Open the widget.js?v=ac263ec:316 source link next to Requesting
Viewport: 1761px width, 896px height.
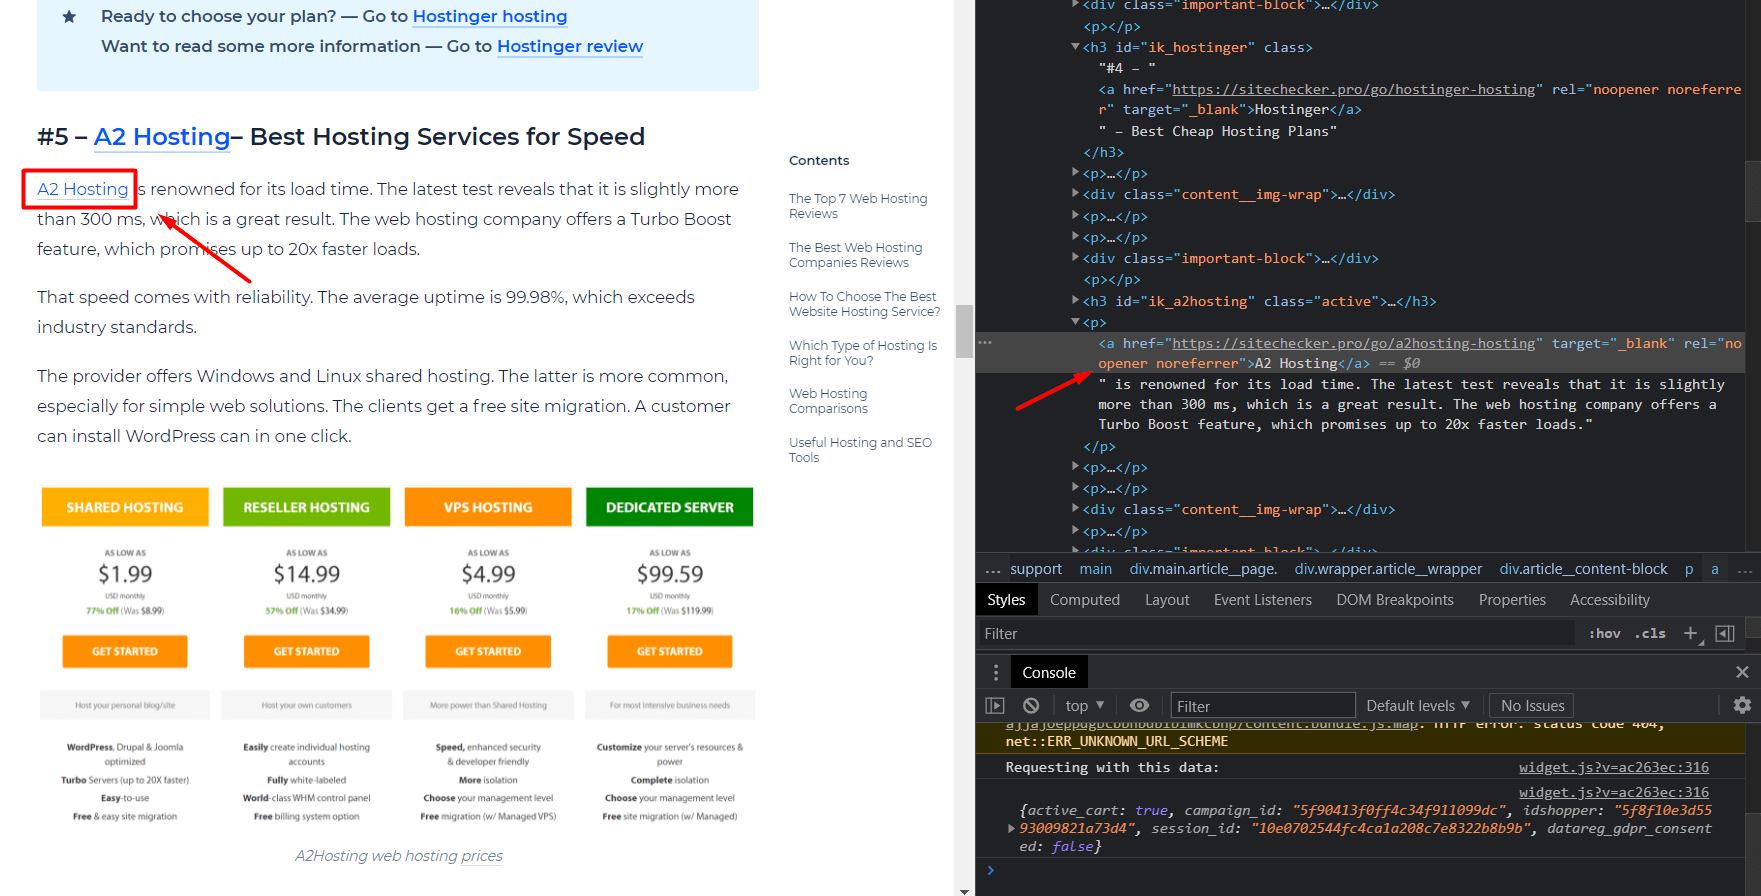[x=1613, y=767]
